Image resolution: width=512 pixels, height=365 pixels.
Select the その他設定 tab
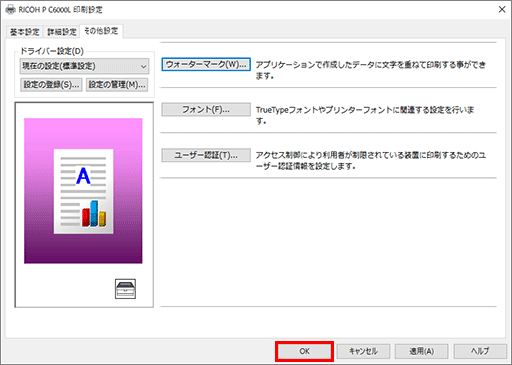pos(101,31)
